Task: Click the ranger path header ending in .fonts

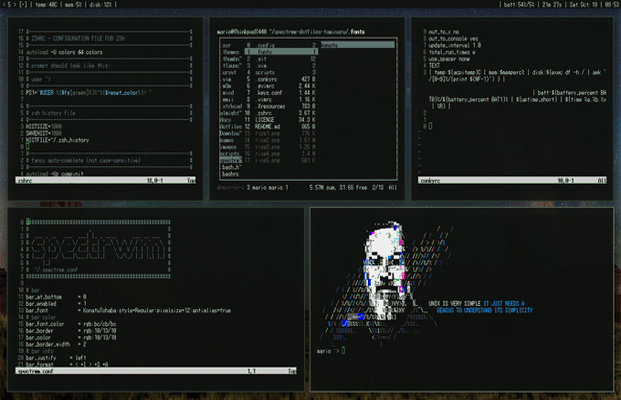Action: click(291, 32)
